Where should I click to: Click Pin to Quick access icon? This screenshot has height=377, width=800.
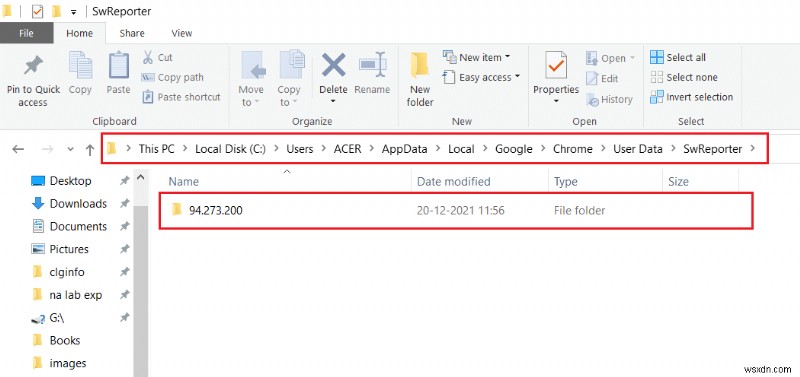click(33, 66)
